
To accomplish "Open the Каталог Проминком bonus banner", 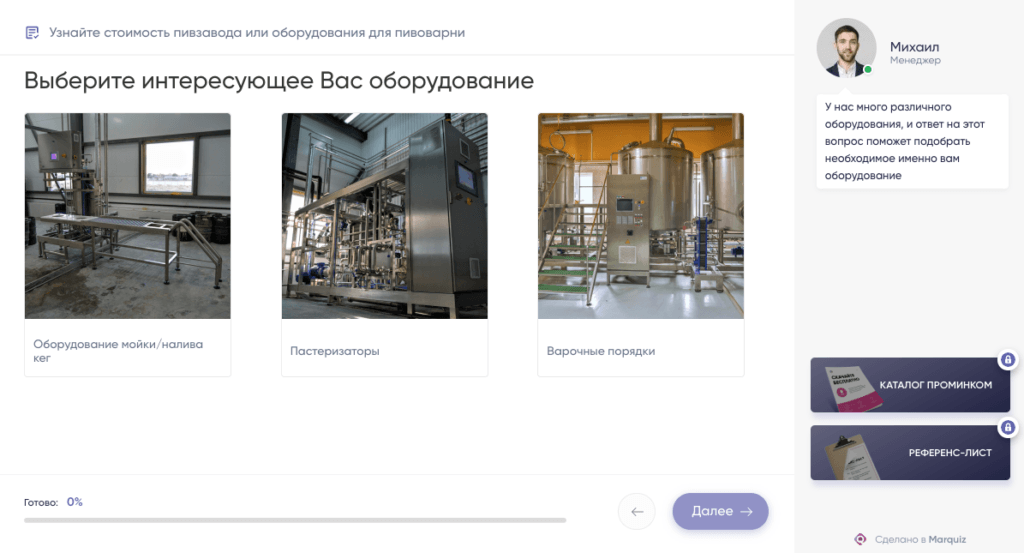I will 910,385.
